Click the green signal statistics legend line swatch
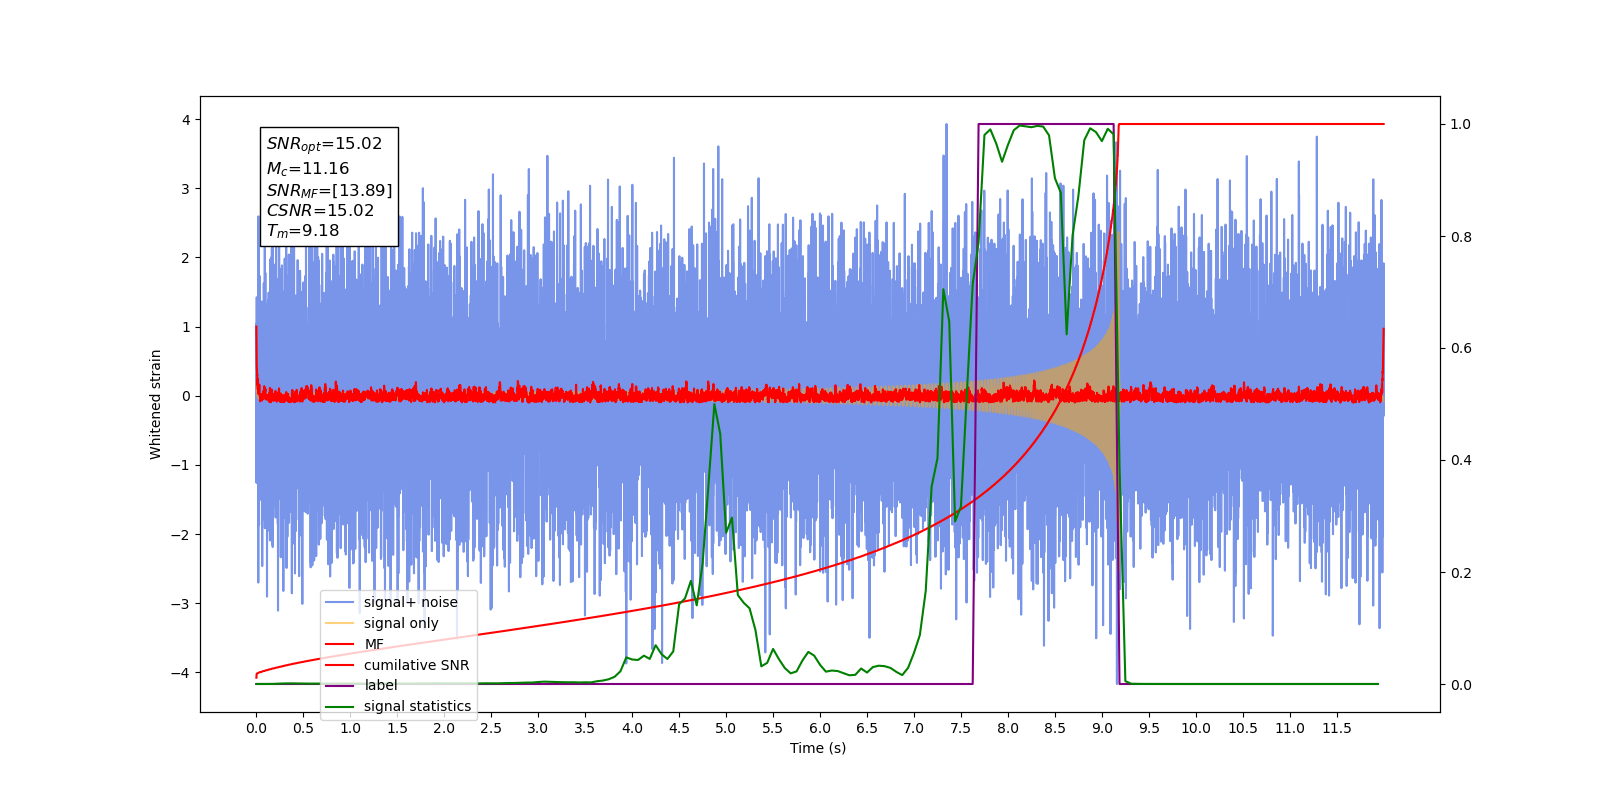 (340, 706)
